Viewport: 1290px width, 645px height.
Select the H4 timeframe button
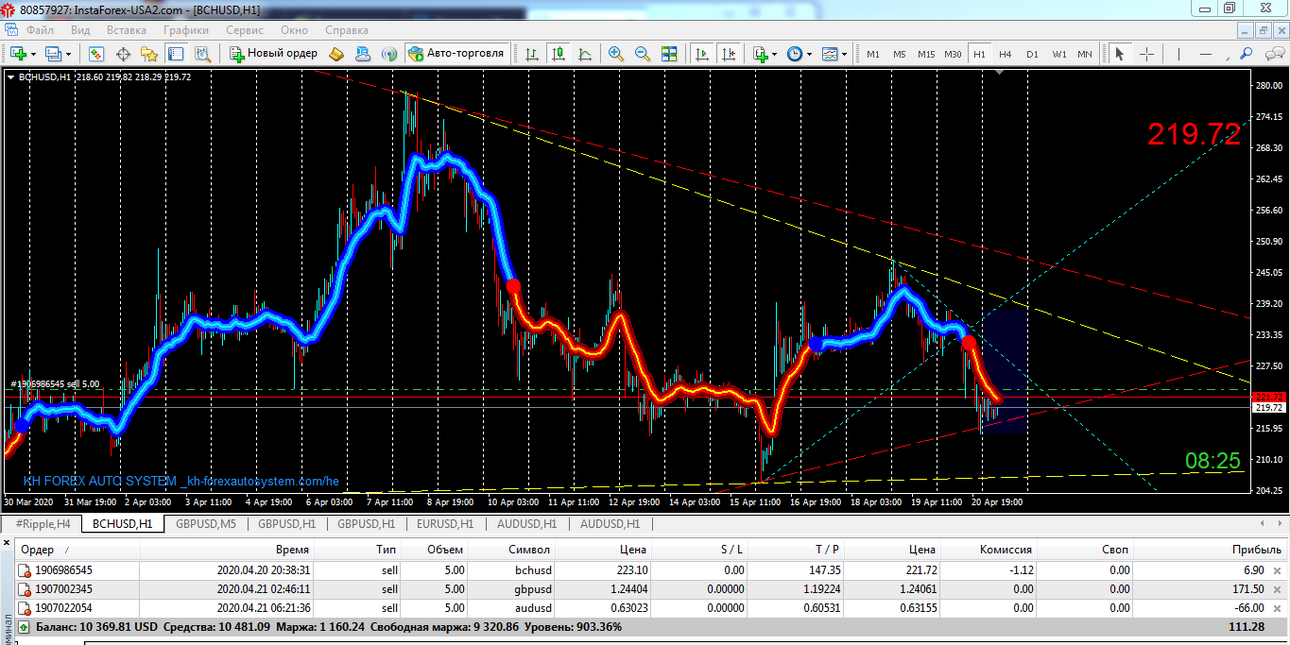point(1005,54)
